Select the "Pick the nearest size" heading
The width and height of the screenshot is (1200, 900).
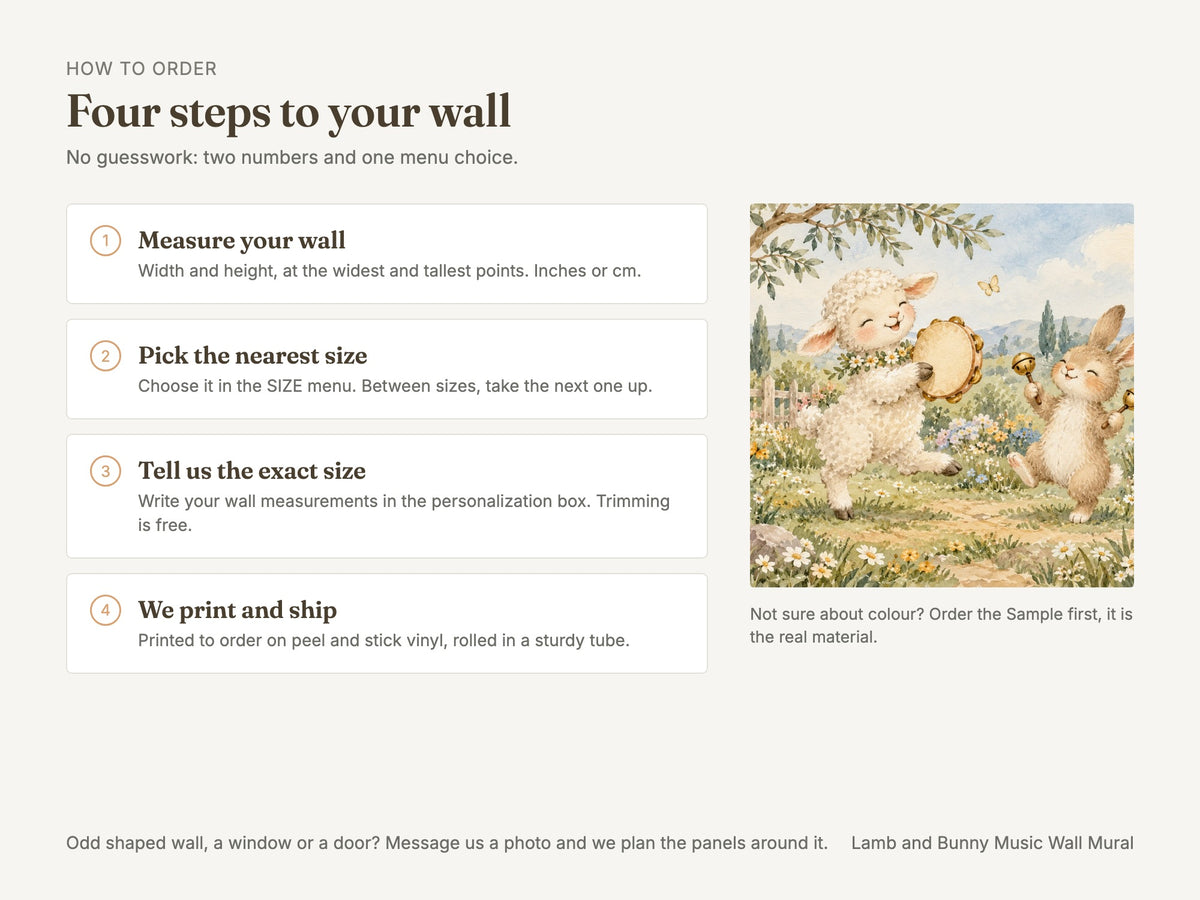[253, 356]
